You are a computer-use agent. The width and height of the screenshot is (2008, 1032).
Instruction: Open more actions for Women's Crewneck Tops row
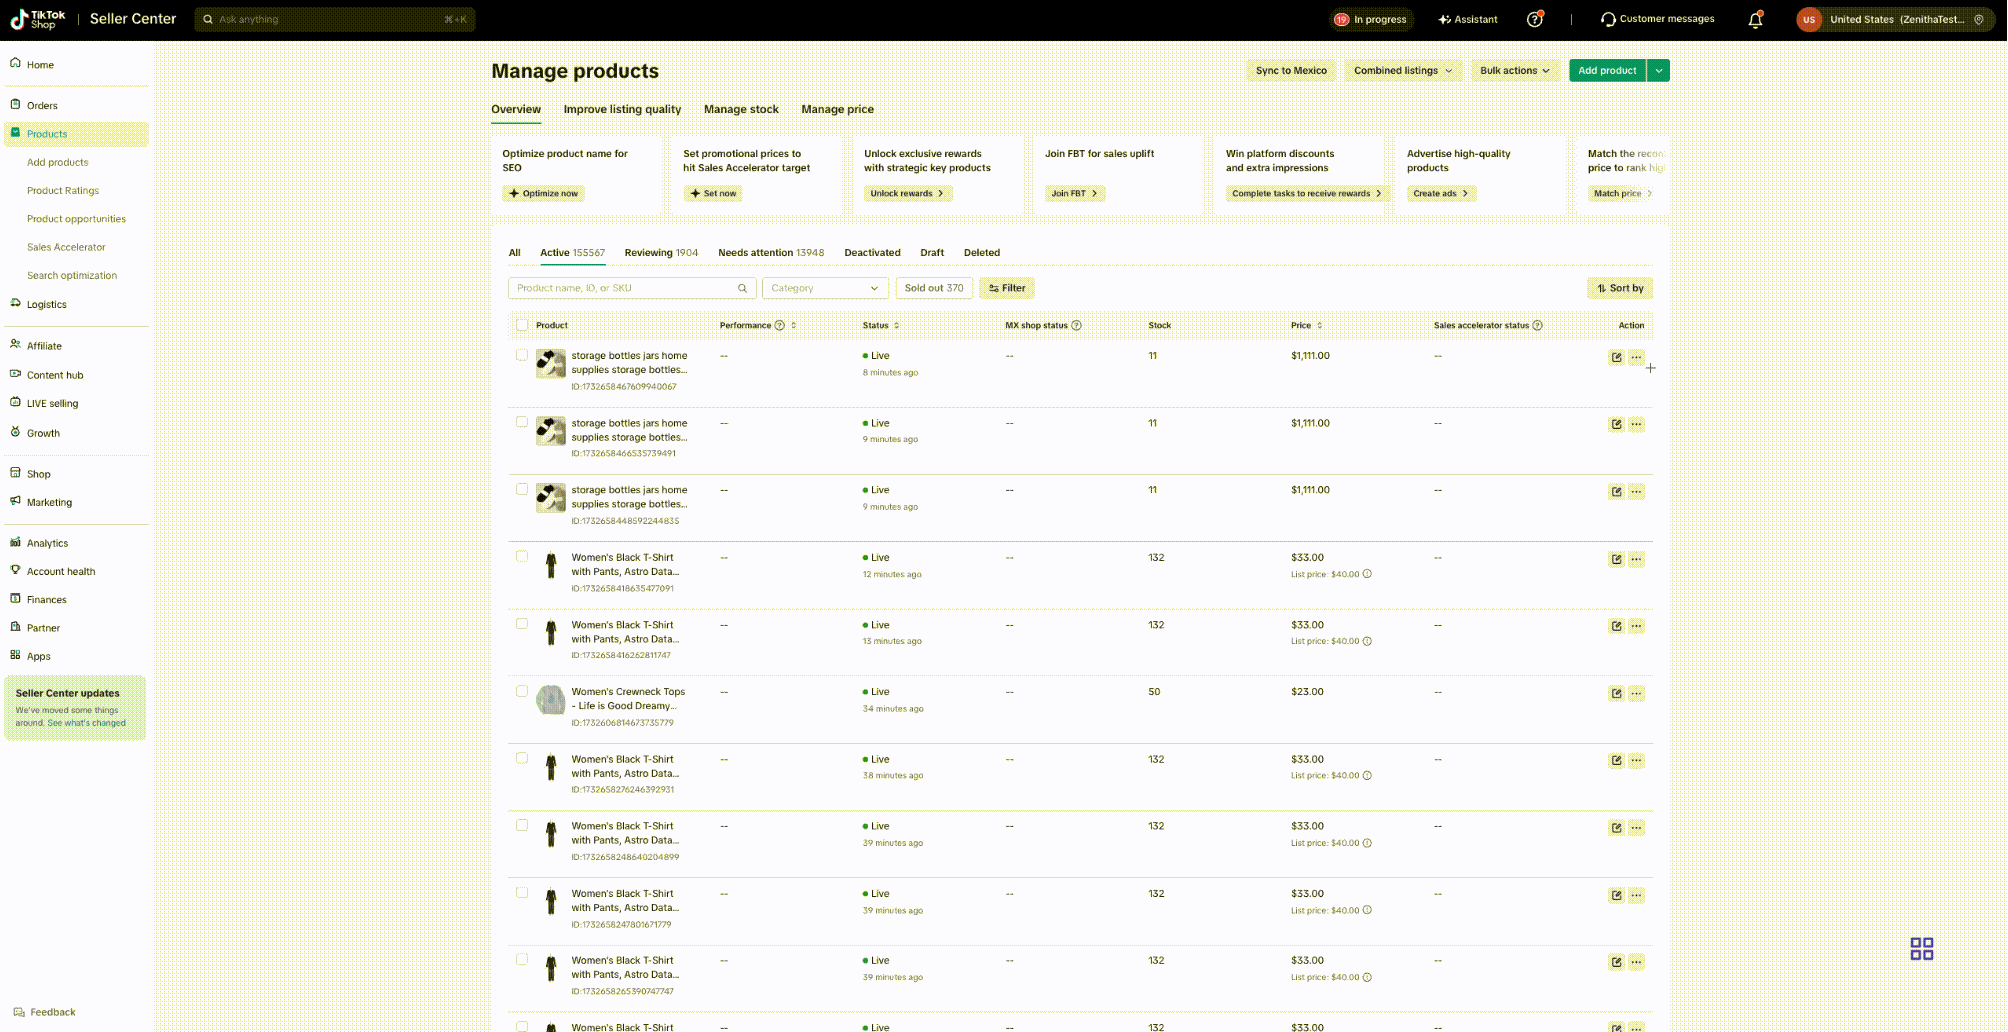click(x=1636, y=693)
